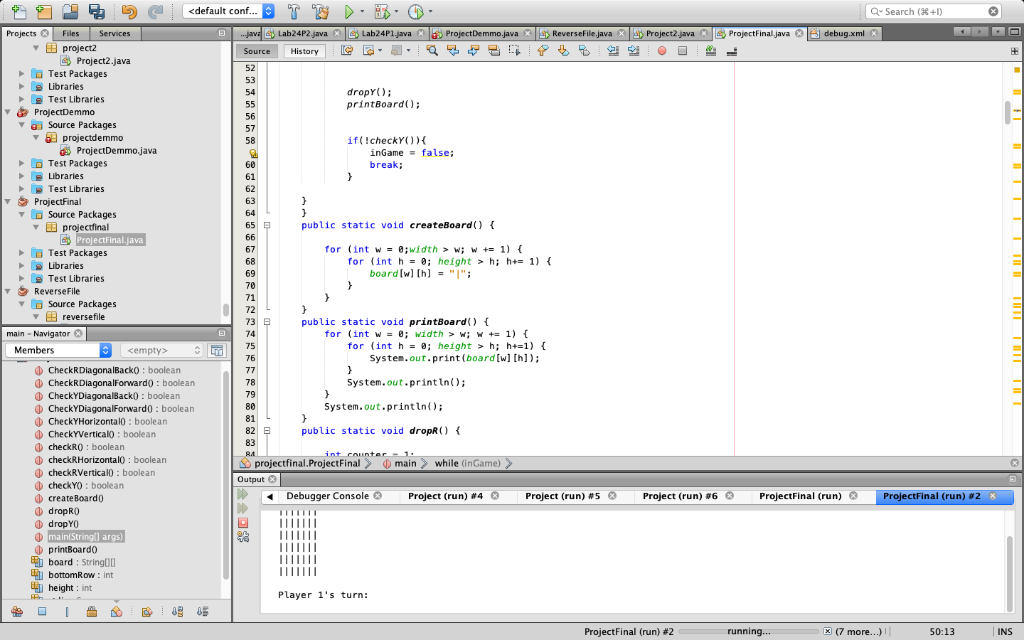Toggle Rectangular Selection in the editor toolbar

coord(515,50)
